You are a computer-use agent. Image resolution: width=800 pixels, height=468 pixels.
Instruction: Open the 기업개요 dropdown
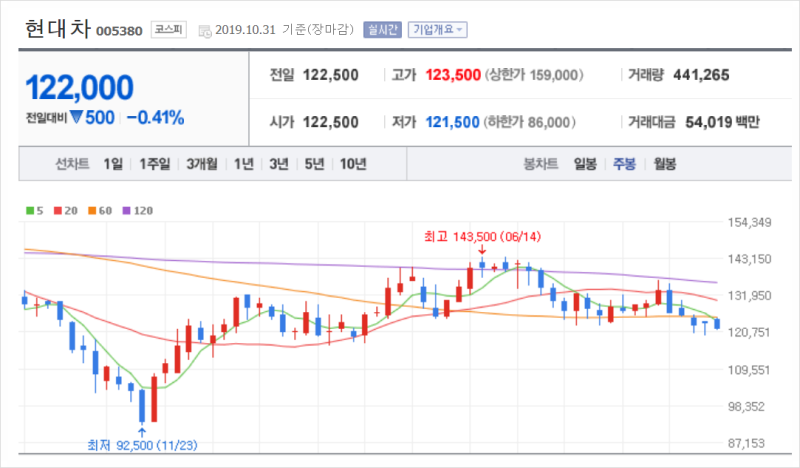437,30
